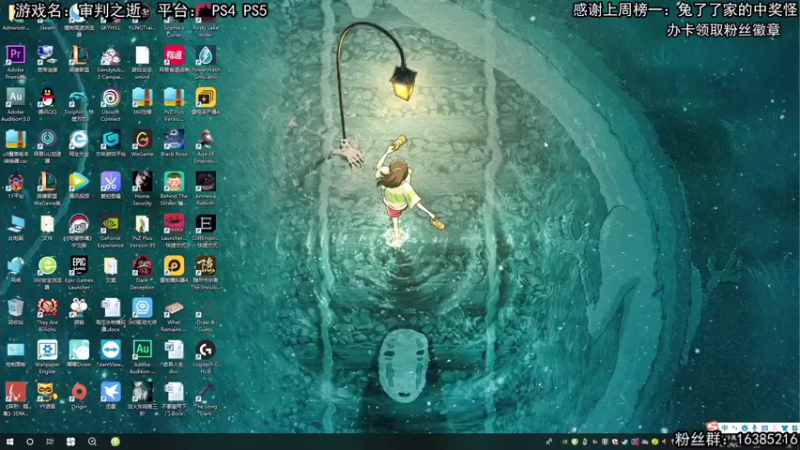
Task: Launch 雷电多开器4 shortcut
Action: (x=205, y=97)
